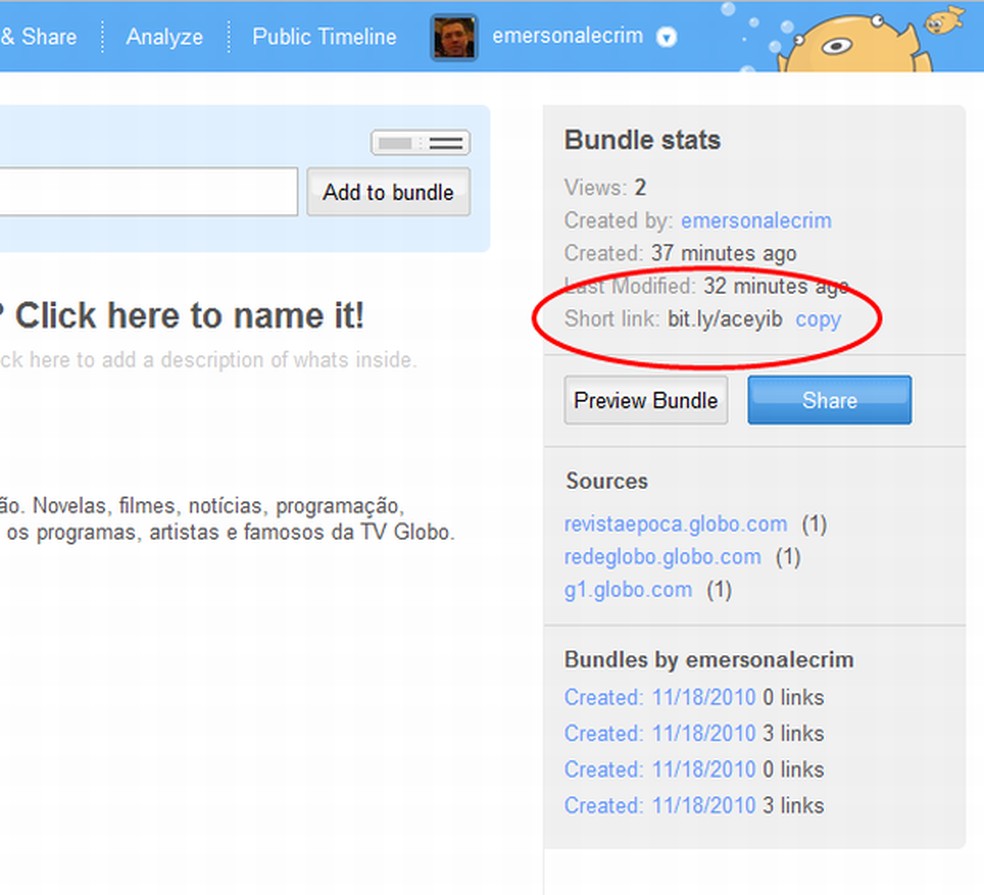This screenshot has height=895, width=984.
Task: Visit the revistaepoca.globo.com source link
Action: (675, 523)
